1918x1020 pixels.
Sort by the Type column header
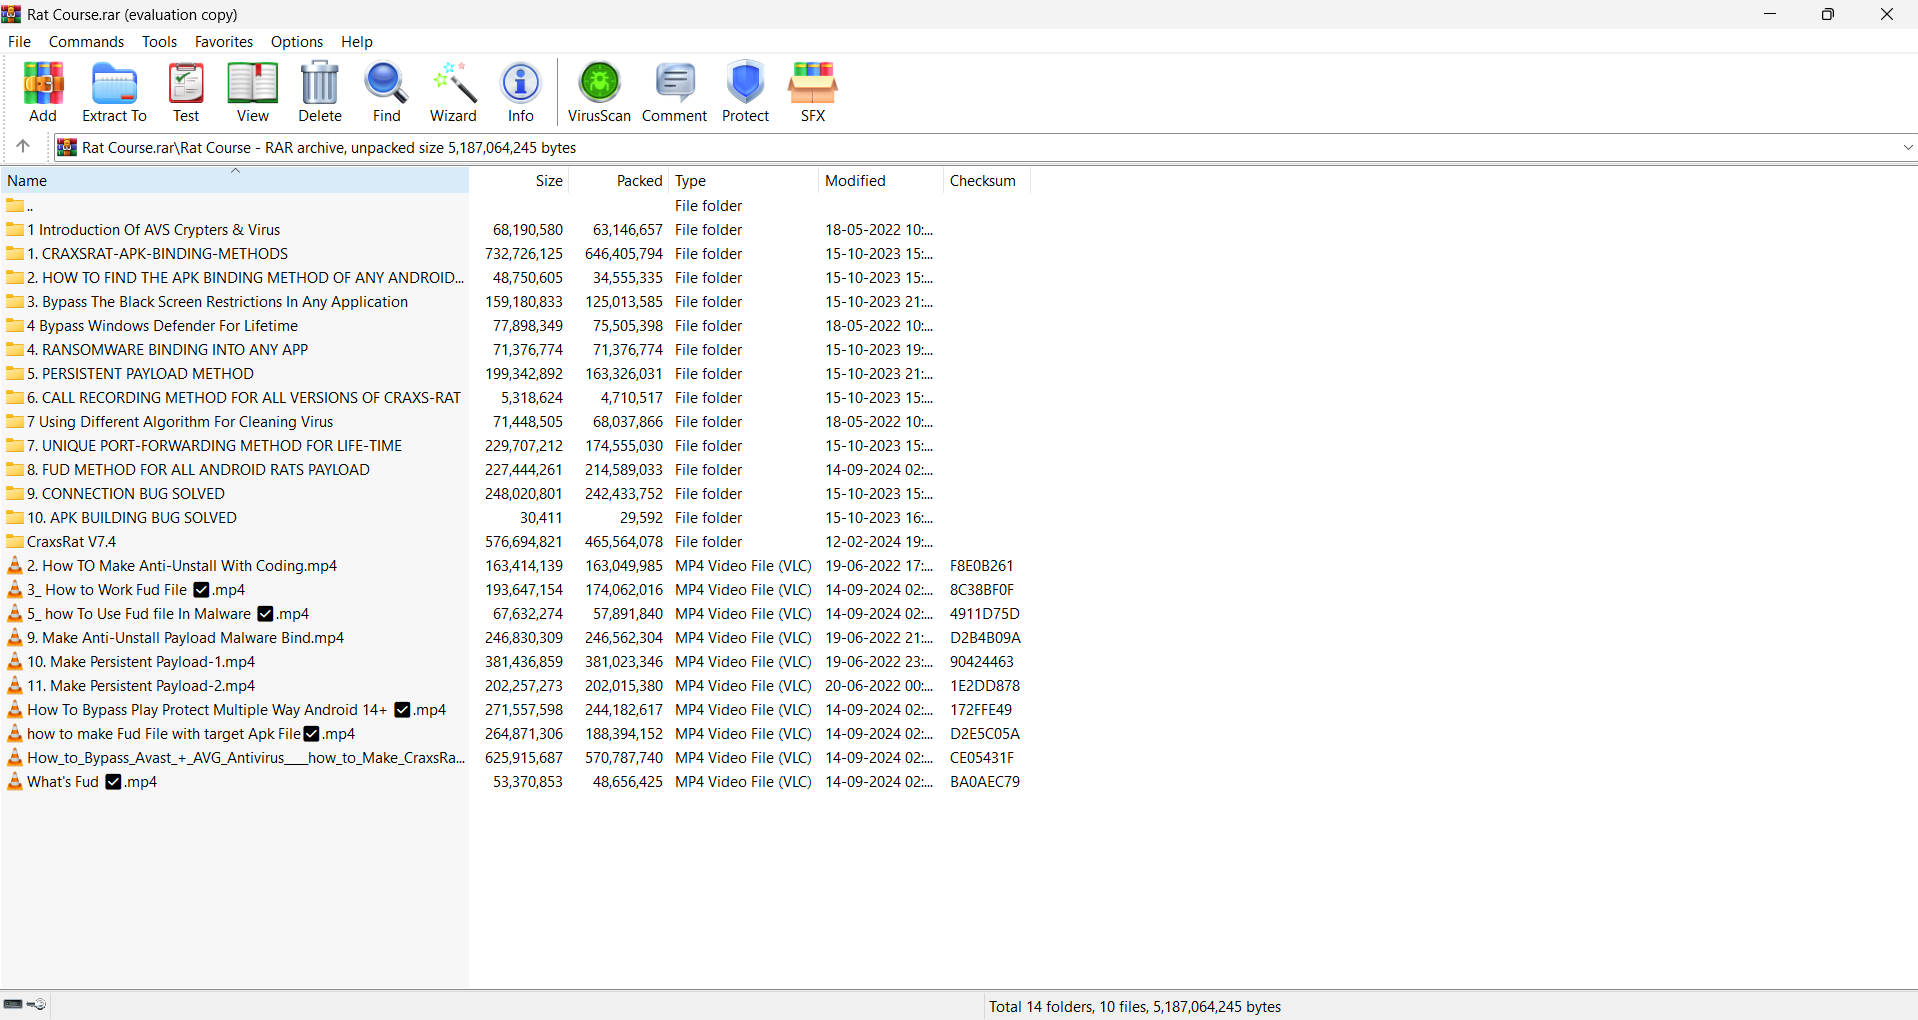(745, 181)
